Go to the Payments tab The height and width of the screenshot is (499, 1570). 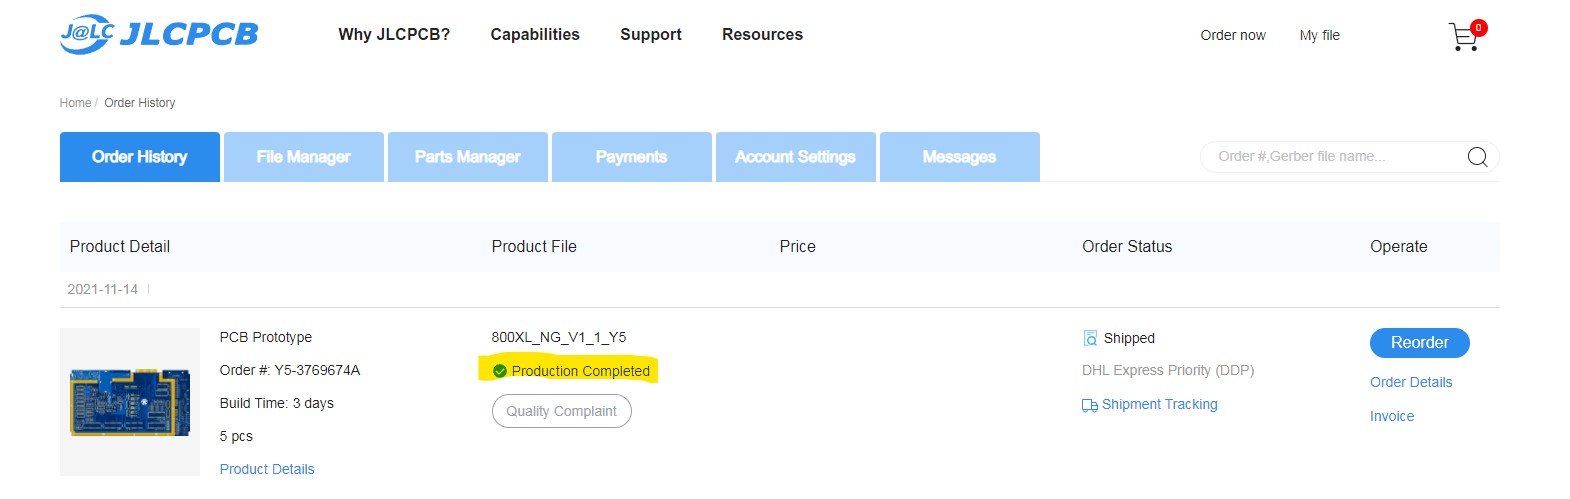tap(631, 157)
